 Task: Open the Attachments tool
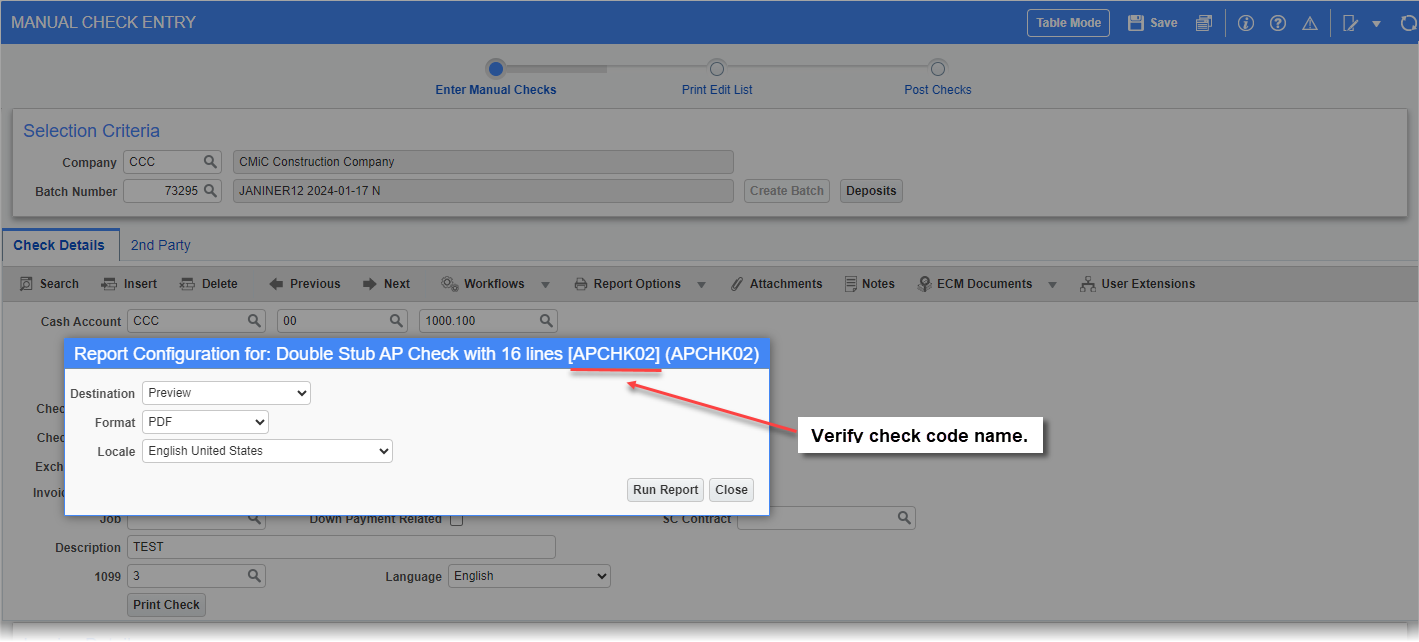(x=777, y=283)
